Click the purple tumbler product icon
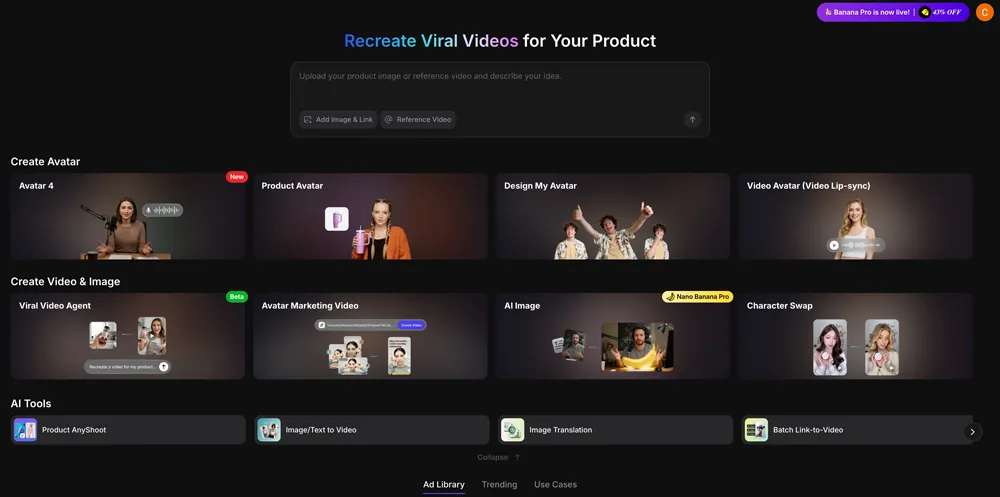This screenshot has height=497, width=1000. tap(337, 219)
